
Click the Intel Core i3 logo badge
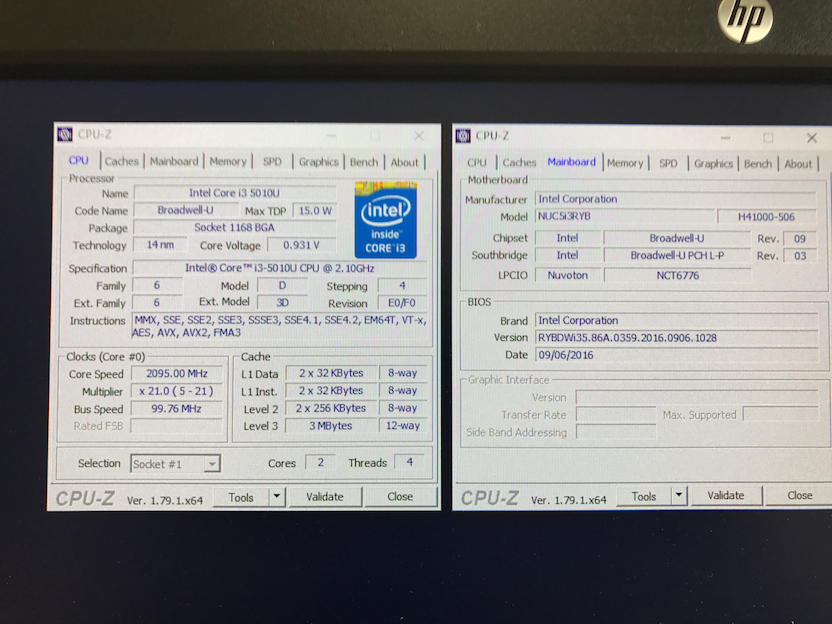point(386,220)
